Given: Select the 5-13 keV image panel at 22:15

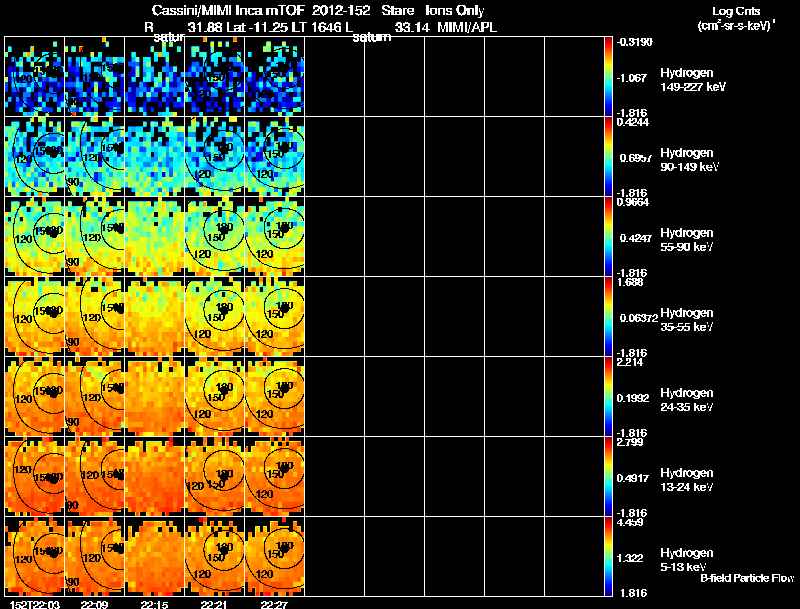Looking at the screenshot, I should coord(155,556).
